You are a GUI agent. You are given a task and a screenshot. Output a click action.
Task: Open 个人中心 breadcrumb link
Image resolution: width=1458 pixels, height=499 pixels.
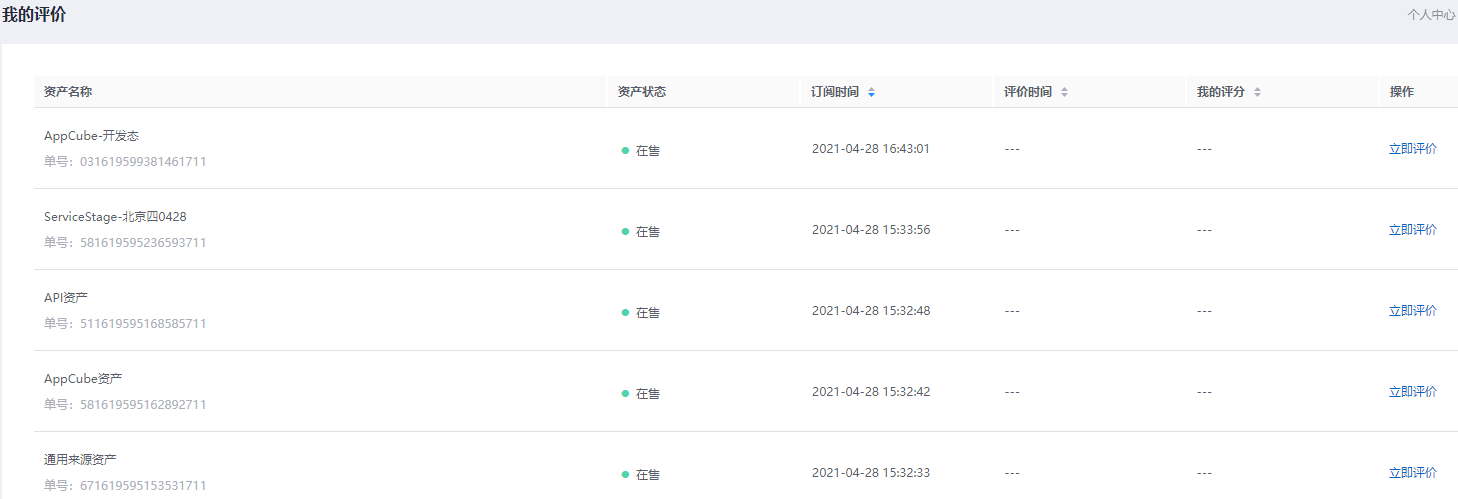(x=1431, y=15)
